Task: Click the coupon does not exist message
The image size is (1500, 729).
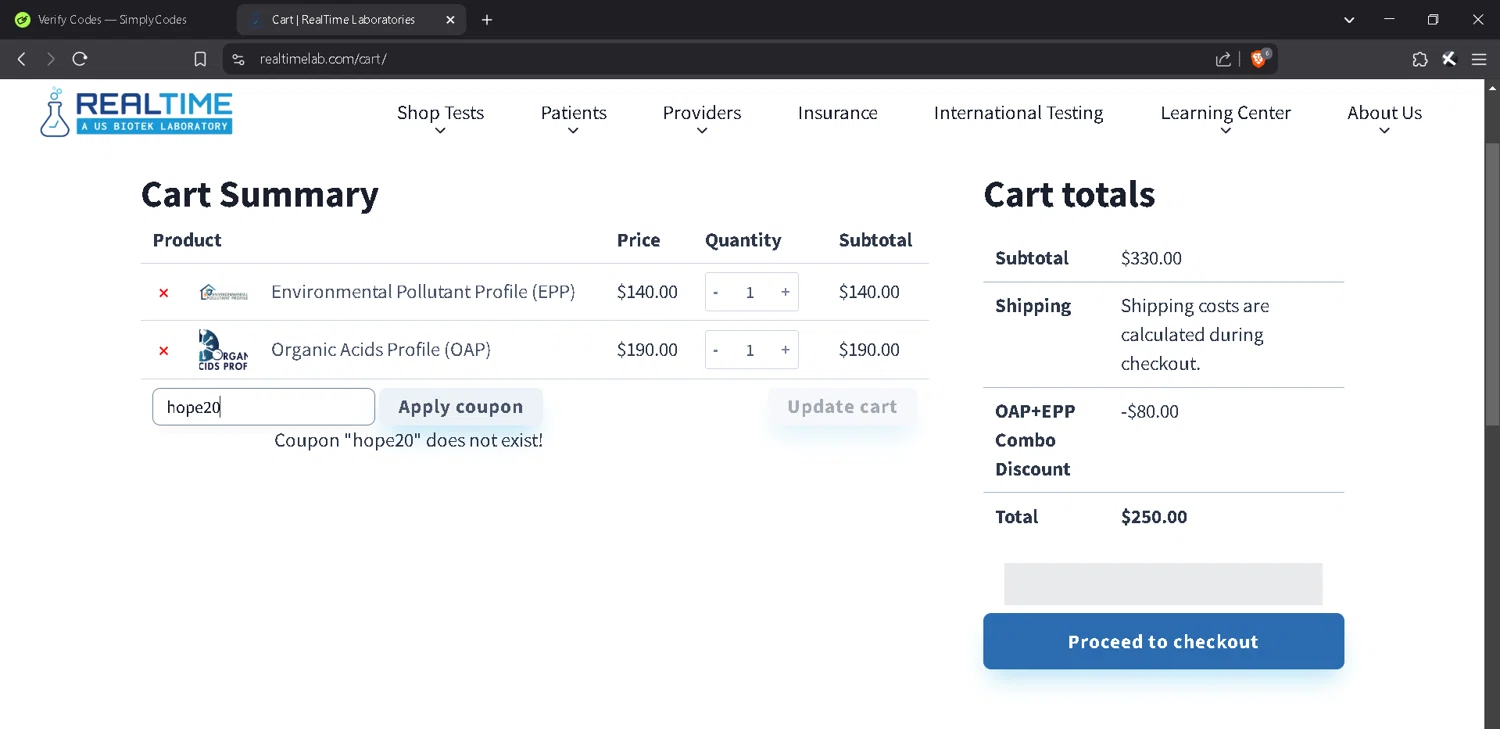Action: pos(409,440)
